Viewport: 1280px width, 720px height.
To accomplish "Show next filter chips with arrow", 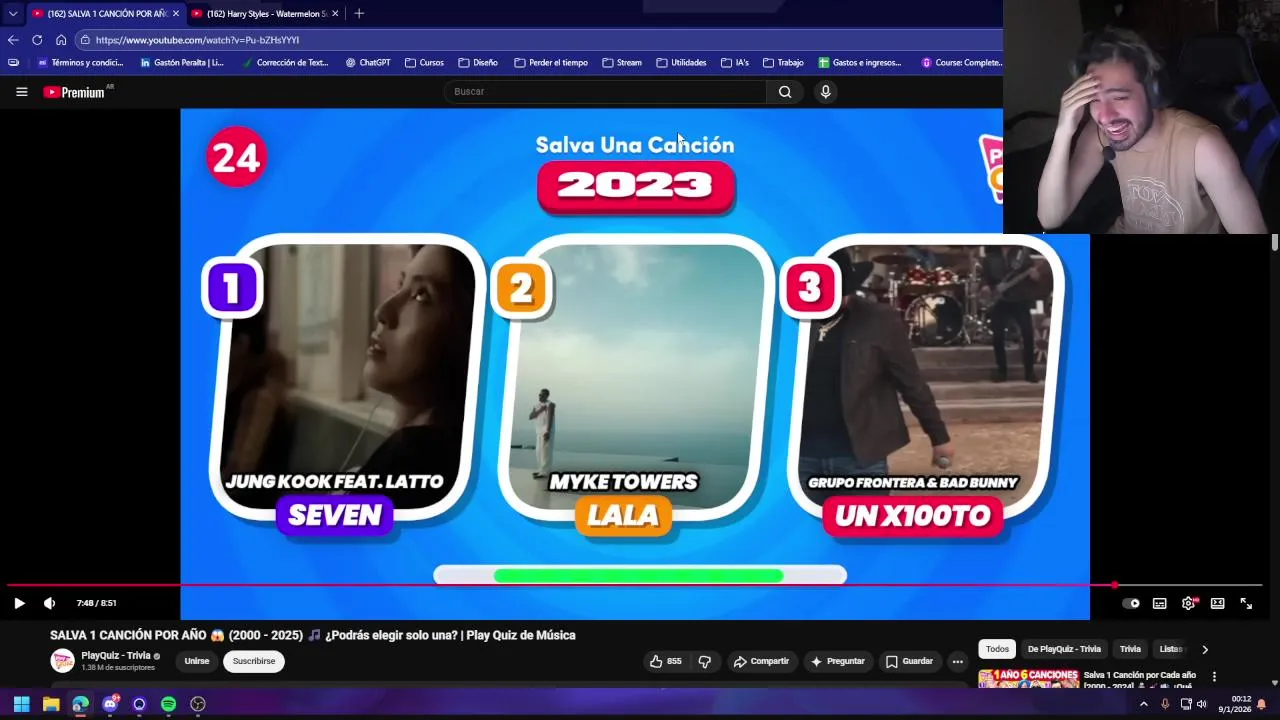I will tap(1204, 649).
